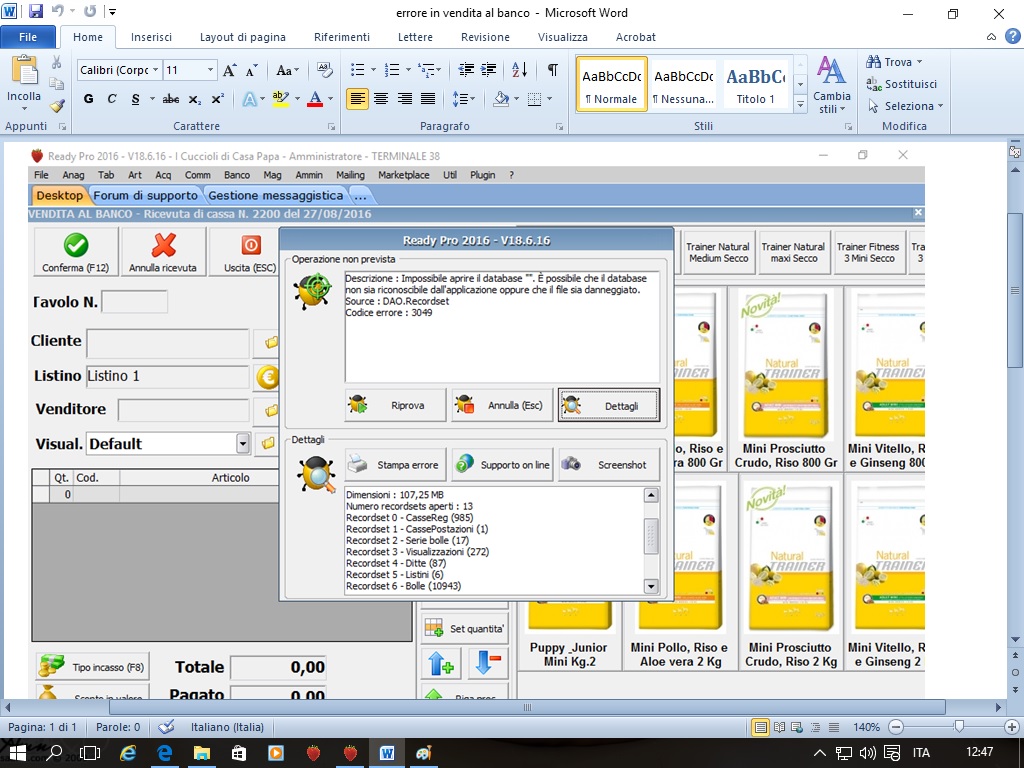Apply the Titolo 1 style

click(756, 85)
